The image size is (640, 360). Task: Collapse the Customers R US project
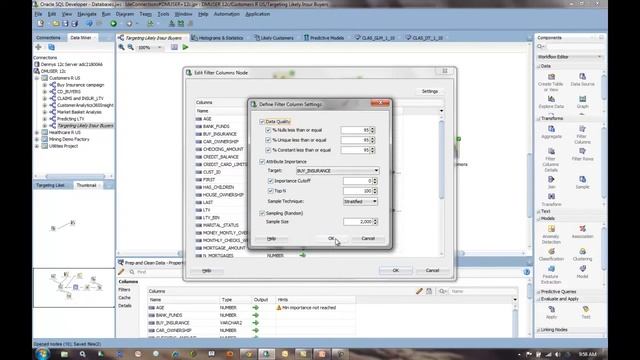pos(37,78)
